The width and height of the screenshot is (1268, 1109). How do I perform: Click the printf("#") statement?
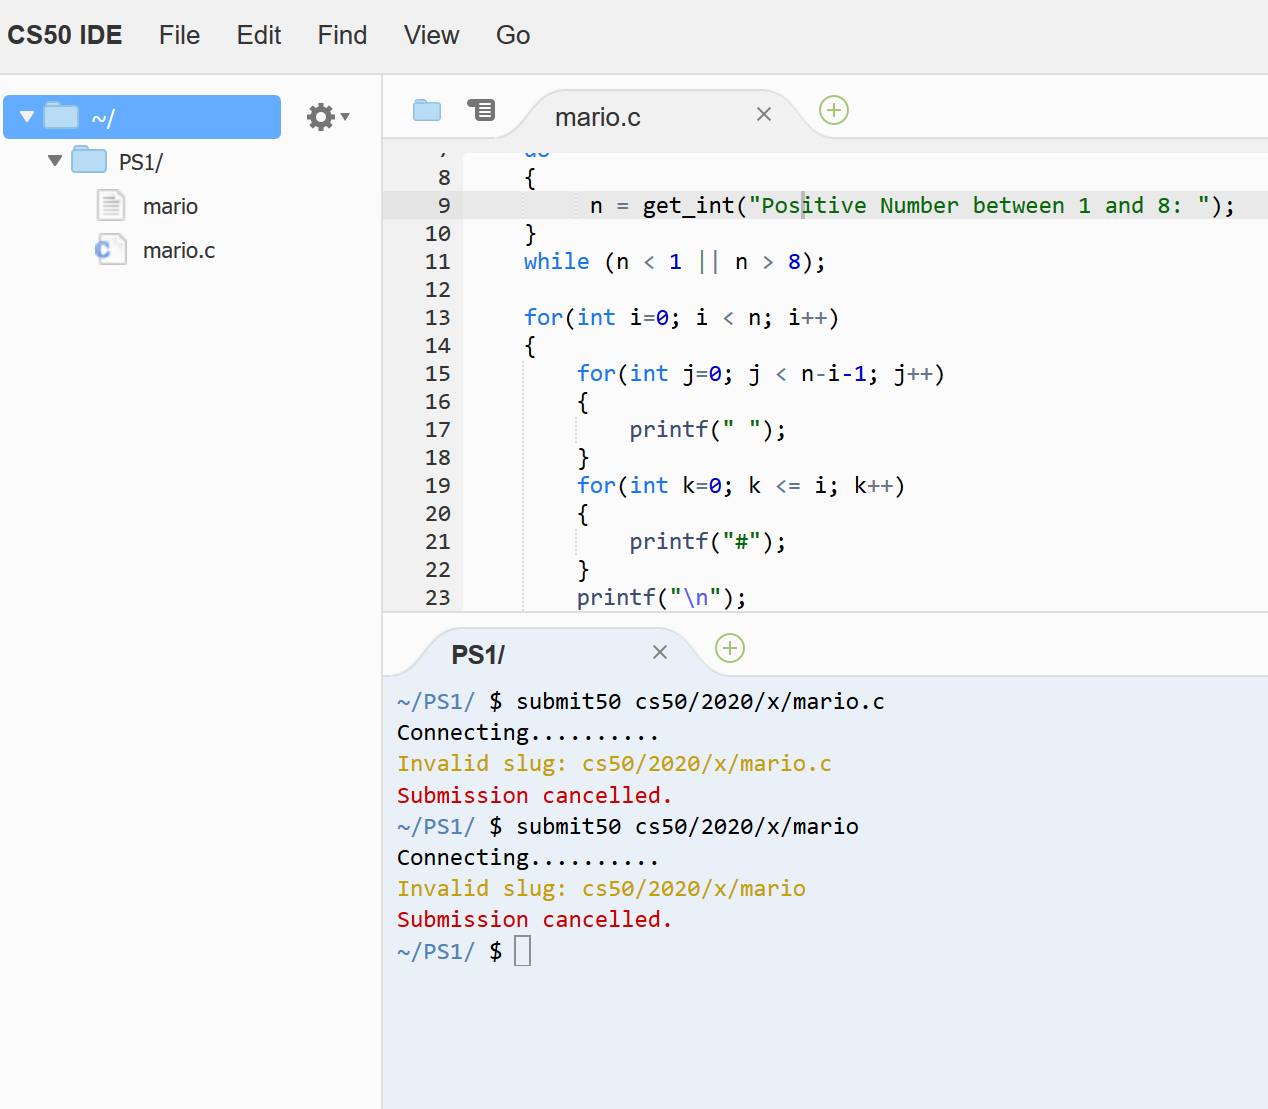click(708, 541)
